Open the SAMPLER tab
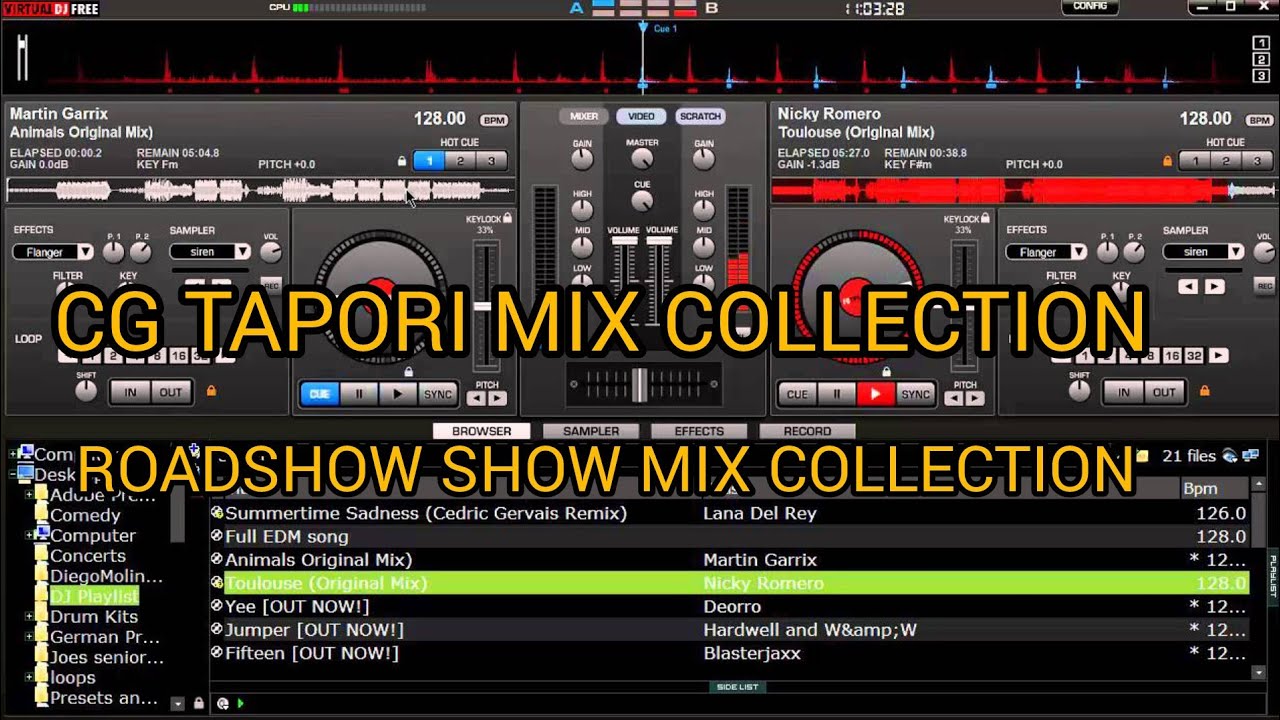Image resolution: width=1280 pixels, height=720 pixels. pos(591,431)
